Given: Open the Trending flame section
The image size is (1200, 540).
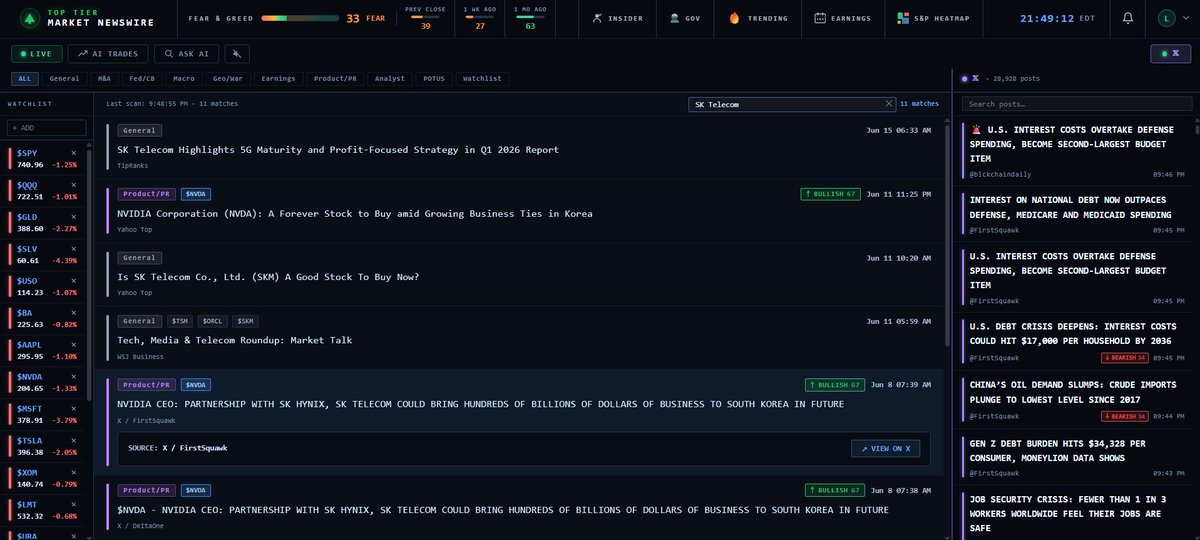Looking at the screenshot, I should point(759,18).
